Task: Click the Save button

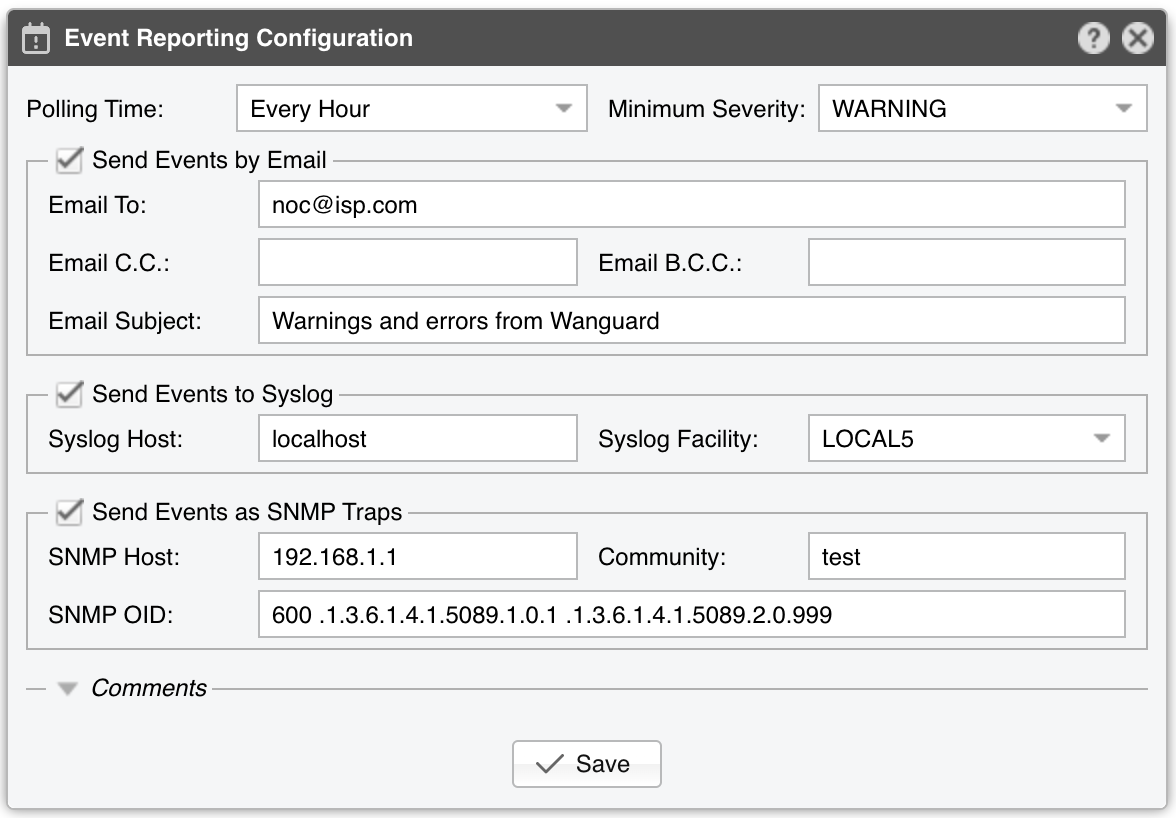Action: (586, 764)
